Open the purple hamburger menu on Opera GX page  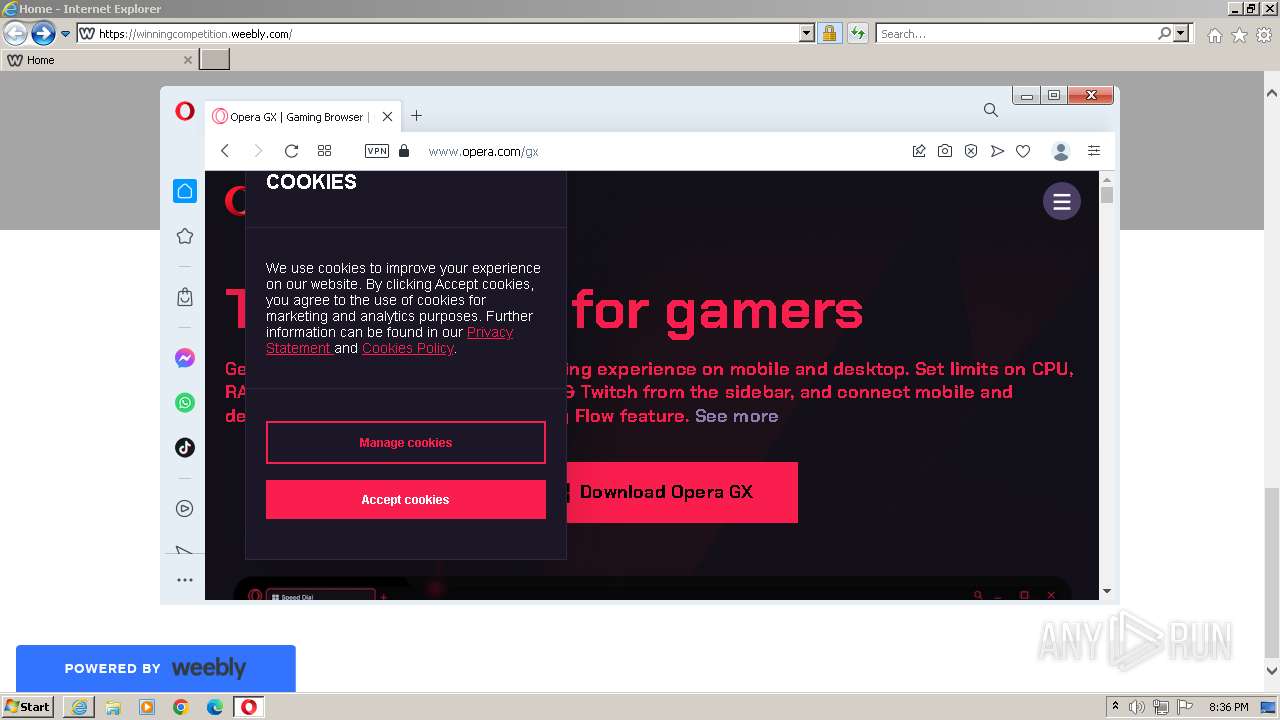coord(1062,201)
